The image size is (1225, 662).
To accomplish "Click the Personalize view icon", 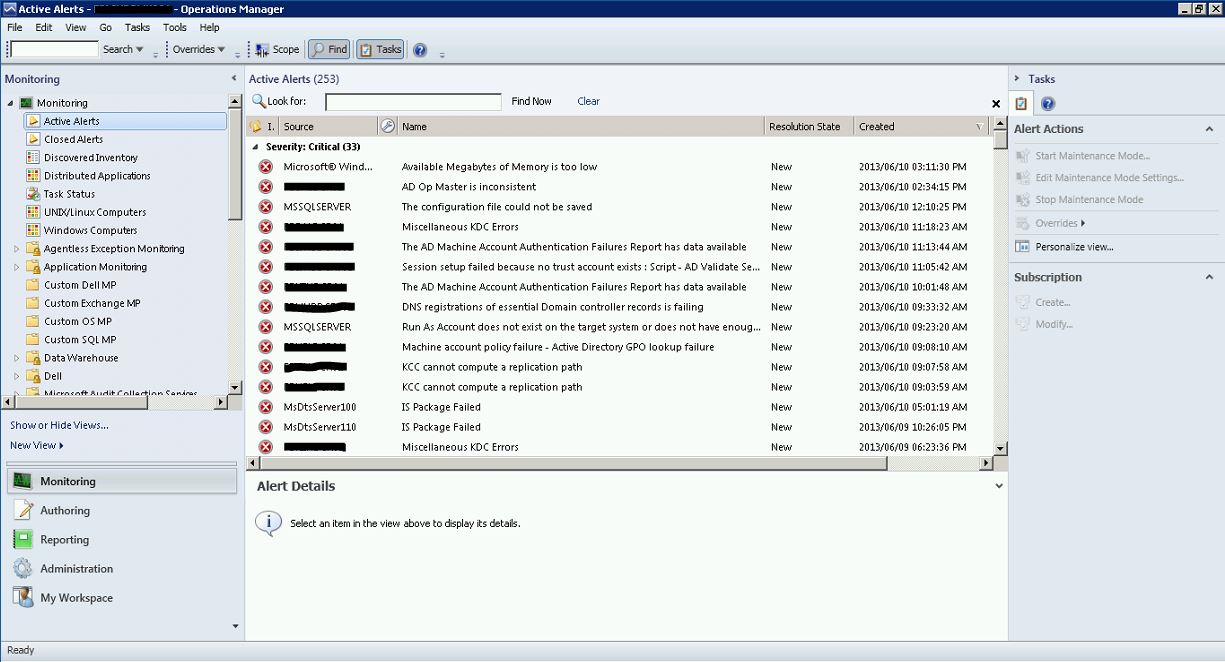I will point(1023,246).
